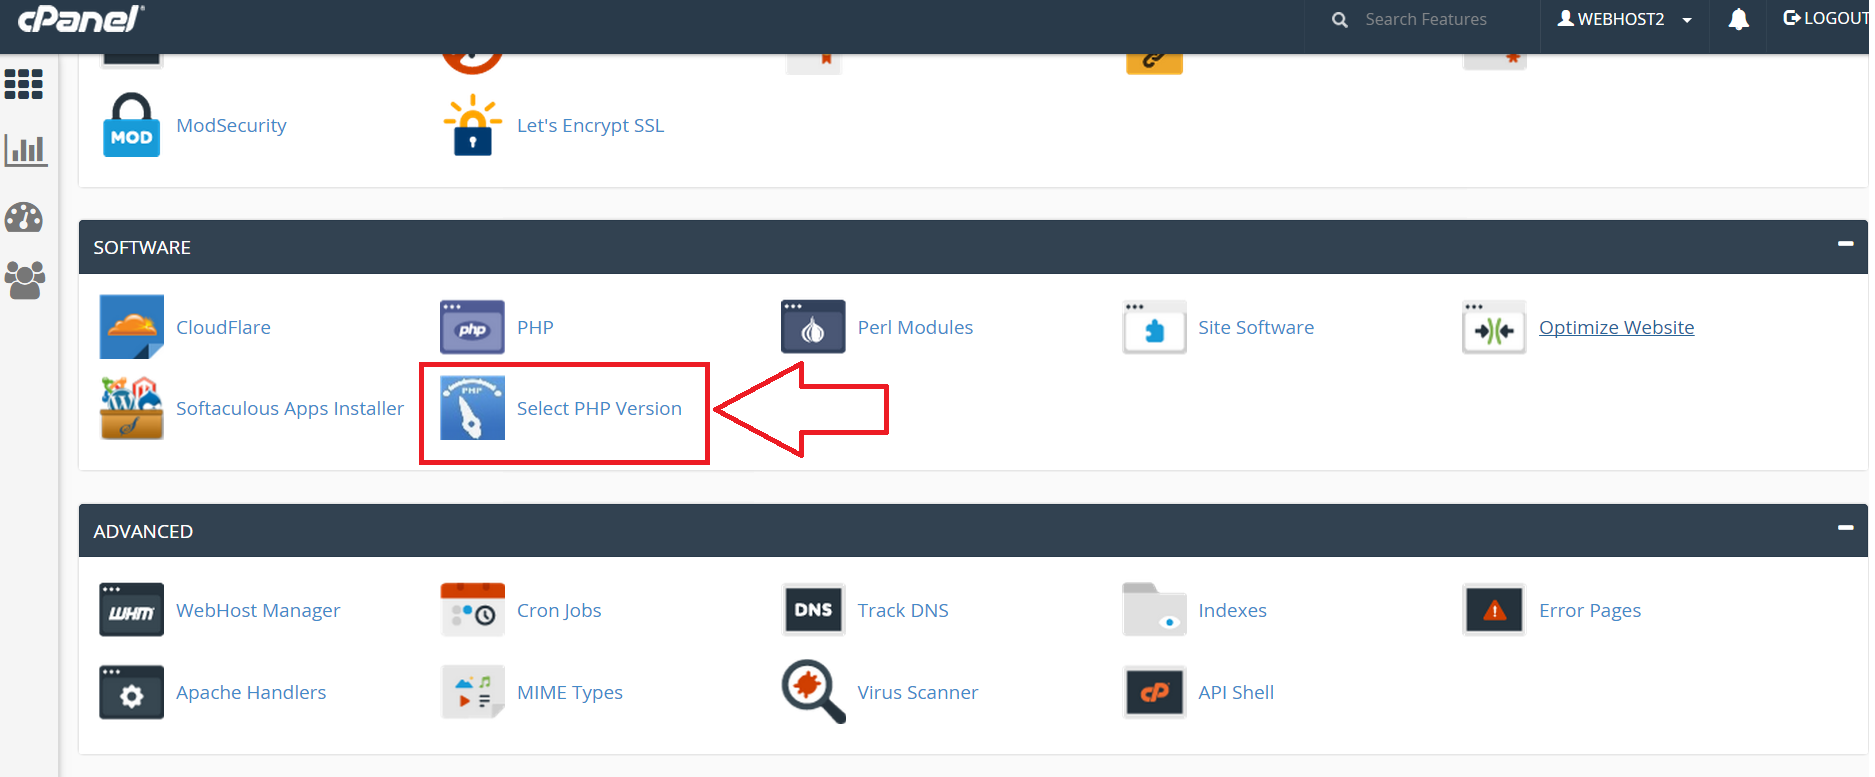
Task: Click the notifications bell icon
Action: 1739,19
